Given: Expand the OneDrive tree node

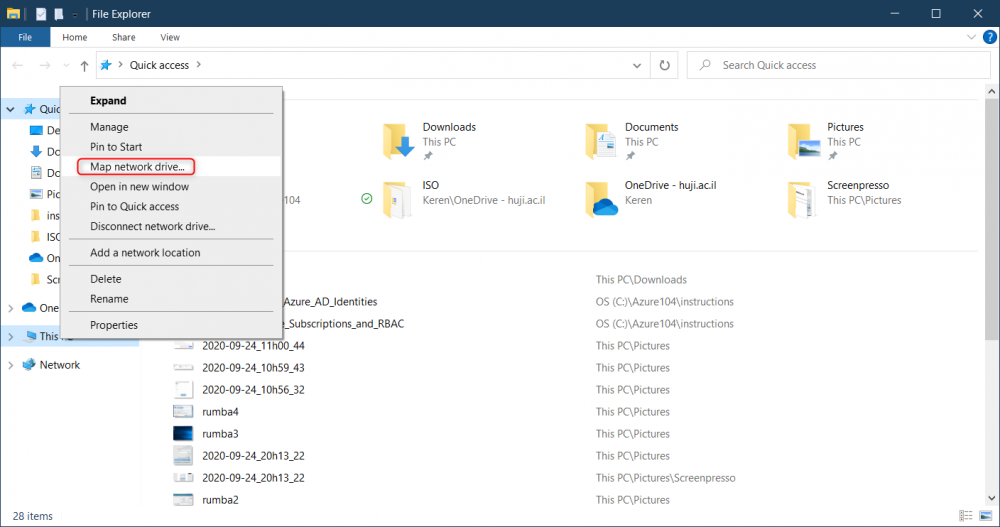Looking at the screenshot, I should tap(10, 308).
